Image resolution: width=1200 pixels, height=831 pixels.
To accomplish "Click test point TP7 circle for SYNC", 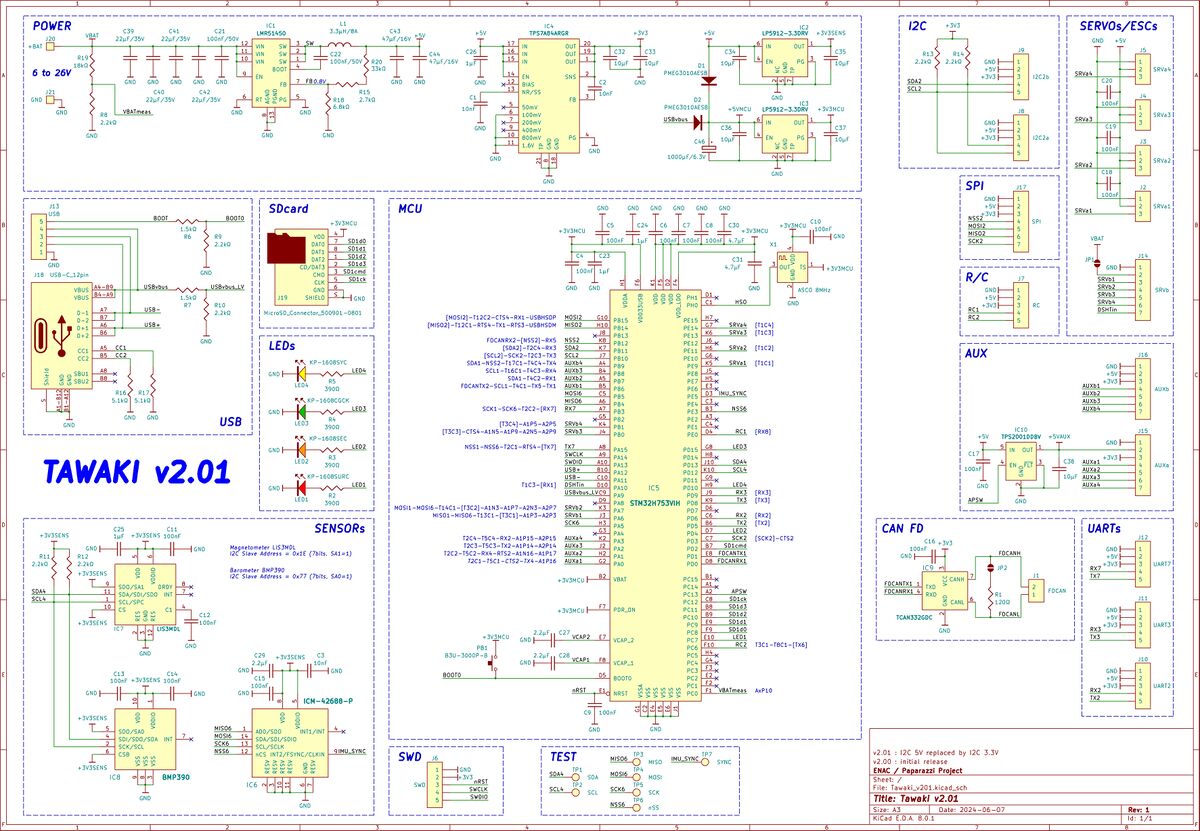I will click(705, 760).
